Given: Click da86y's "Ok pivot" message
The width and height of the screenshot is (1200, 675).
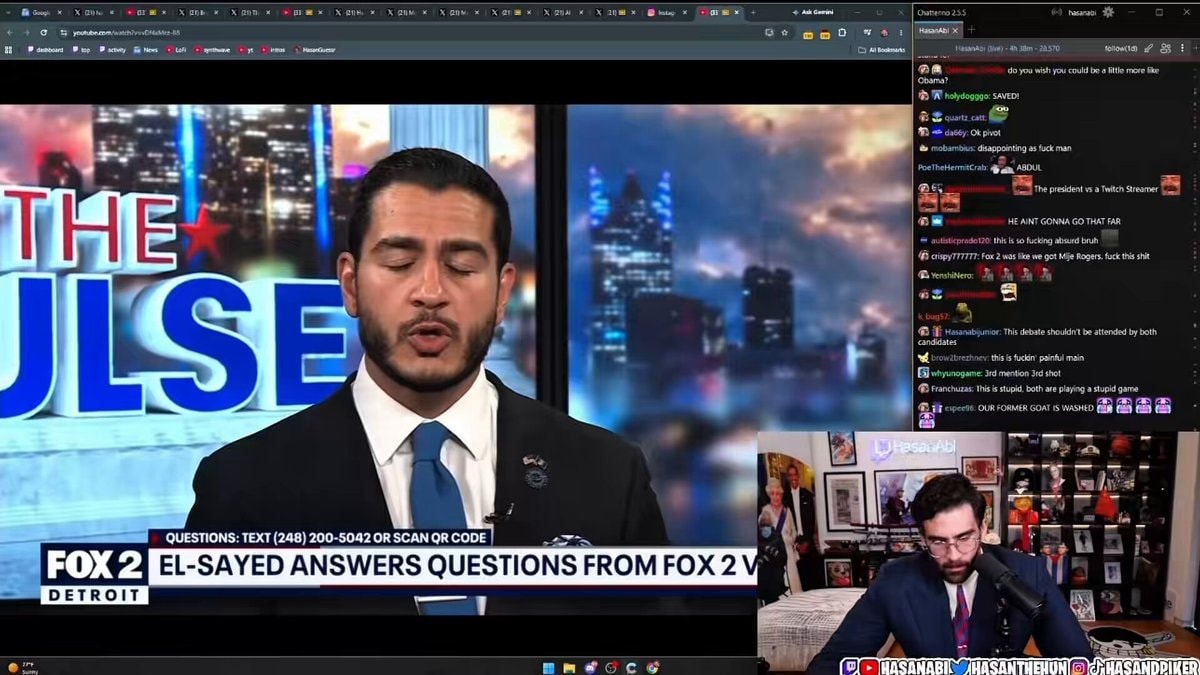Looking at the screenshot, I should point(985,132).
